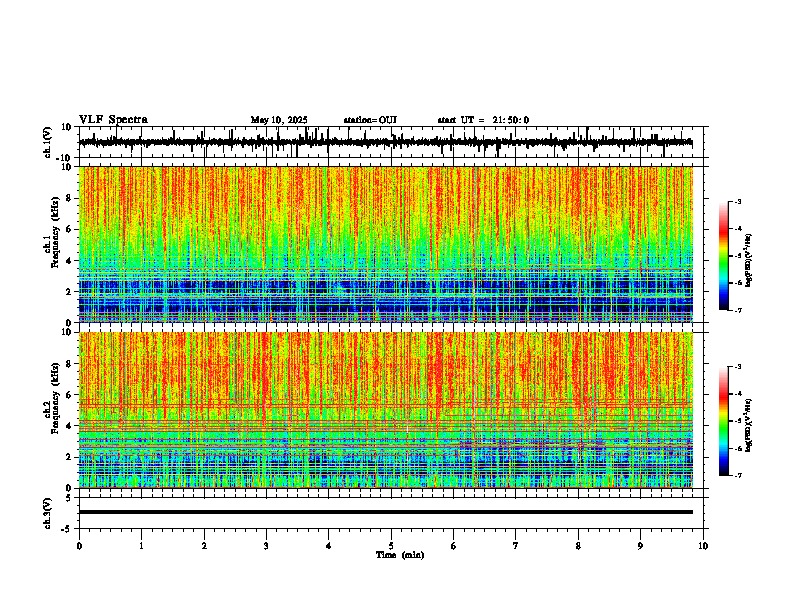Click the 8 kHz tick on ch.2 frequency axis
Screen dimensions: 792x612
[x=69, y=364]
